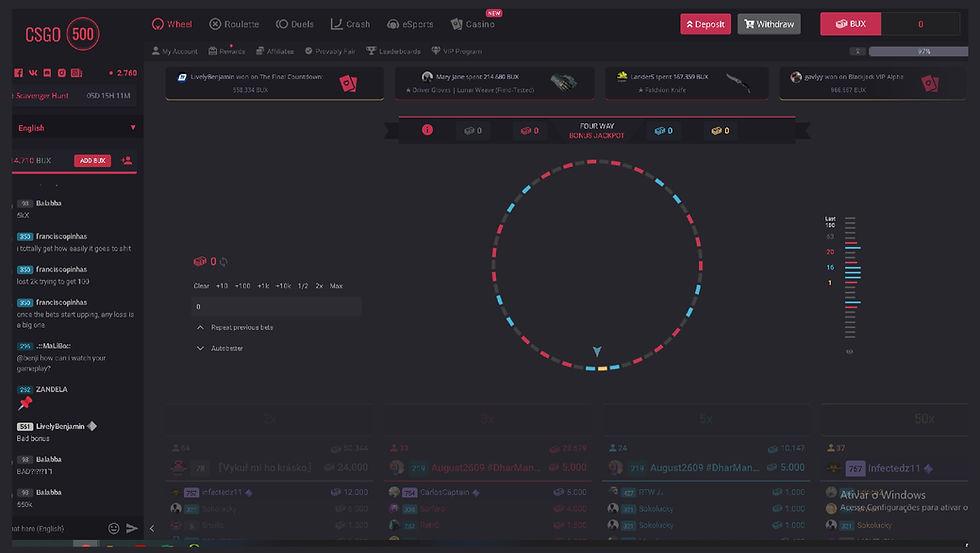Open the Instagram social icon
This screenshot has height=553, width=980.
[61, 73]
